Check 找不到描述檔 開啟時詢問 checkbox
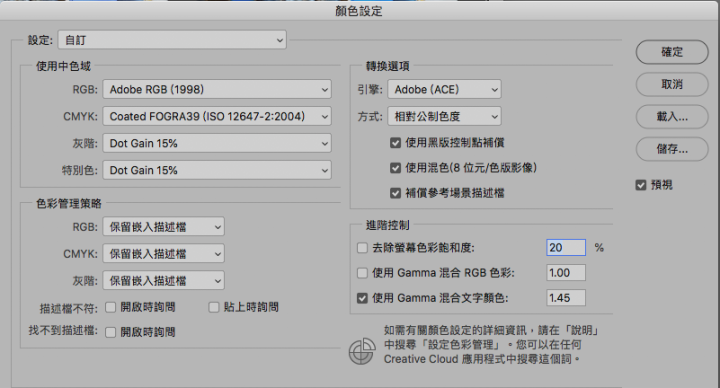The width and height of the screenshot is (720, 388). pos(110,332)
